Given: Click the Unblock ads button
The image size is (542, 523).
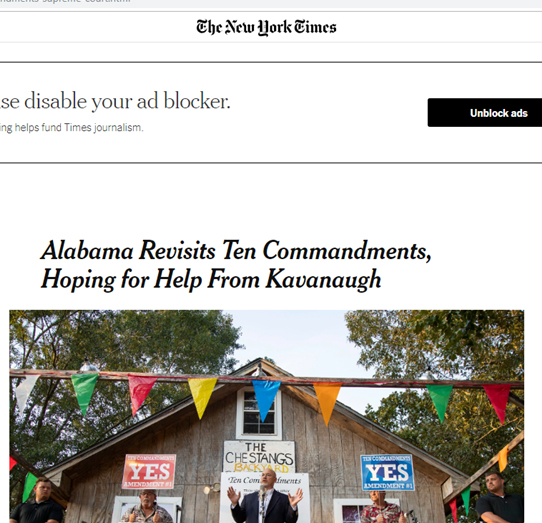Looking at the screenshot, I should (485, 113).
